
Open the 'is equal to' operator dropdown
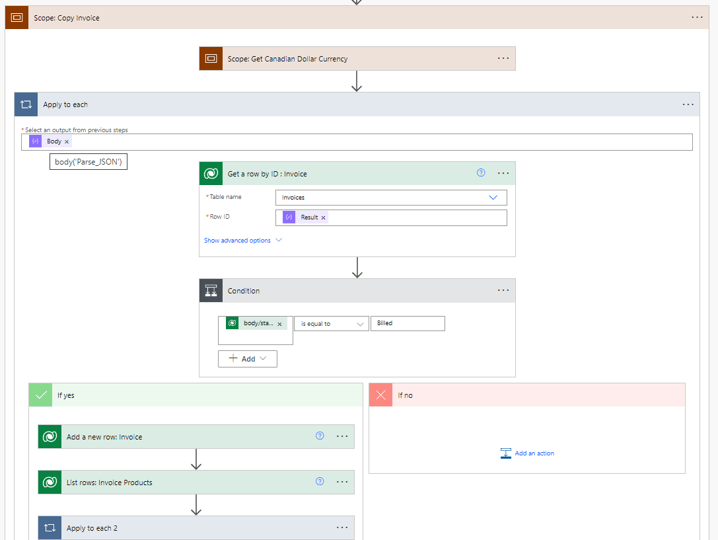click(331, 324)
